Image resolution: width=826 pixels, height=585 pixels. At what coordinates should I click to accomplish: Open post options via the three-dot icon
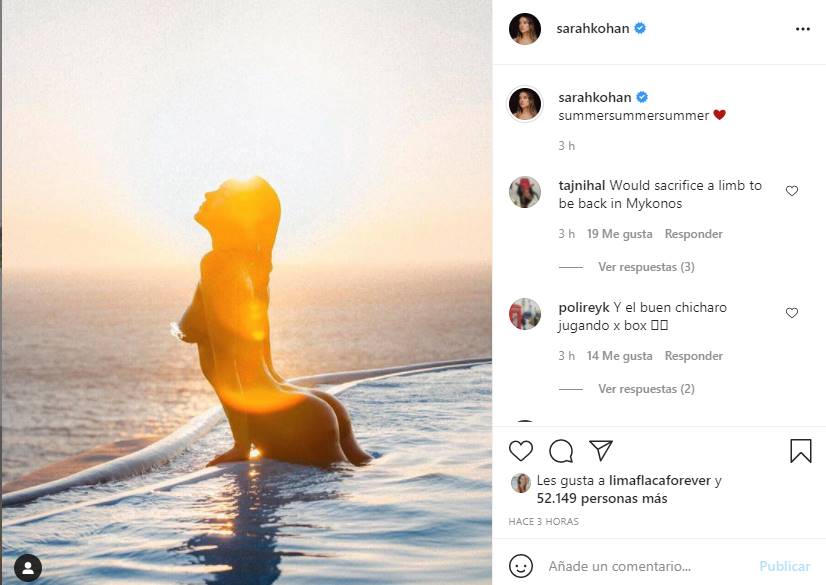pyautogui.click(x=803, y=29)
